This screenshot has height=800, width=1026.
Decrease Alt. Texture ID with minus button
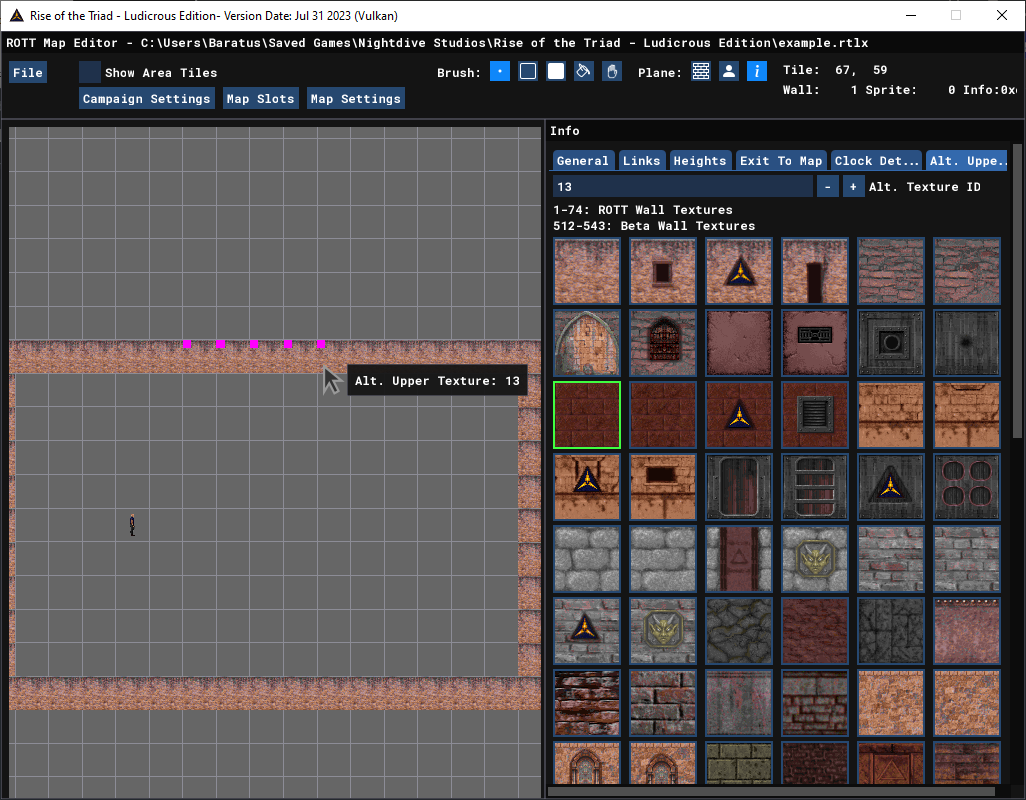(827, 187)
